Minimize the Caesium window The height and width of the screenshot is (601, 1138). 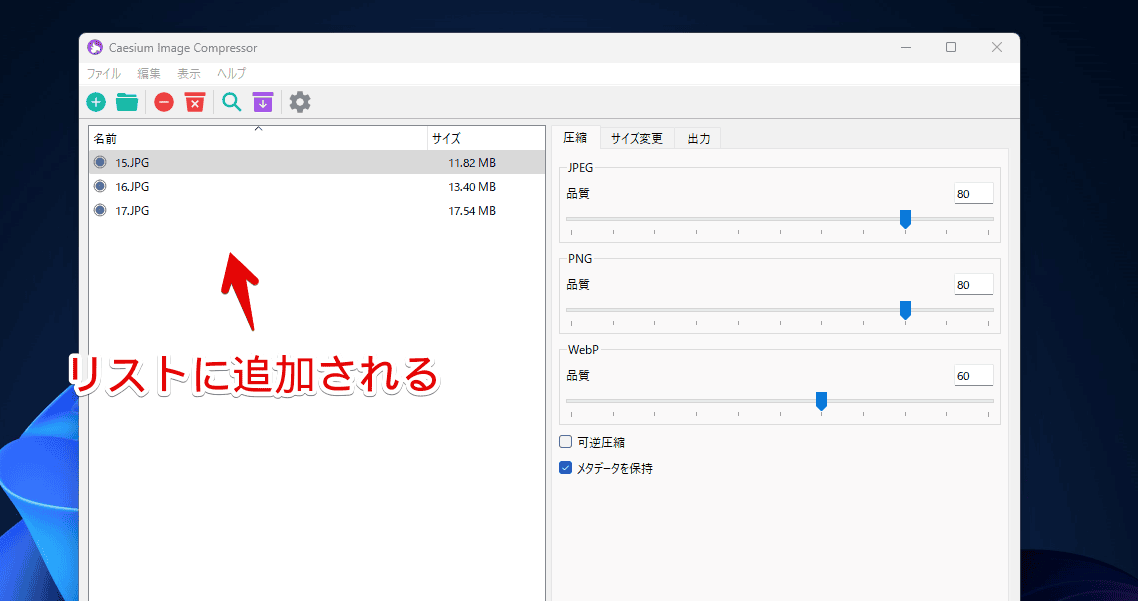point(906,48)
